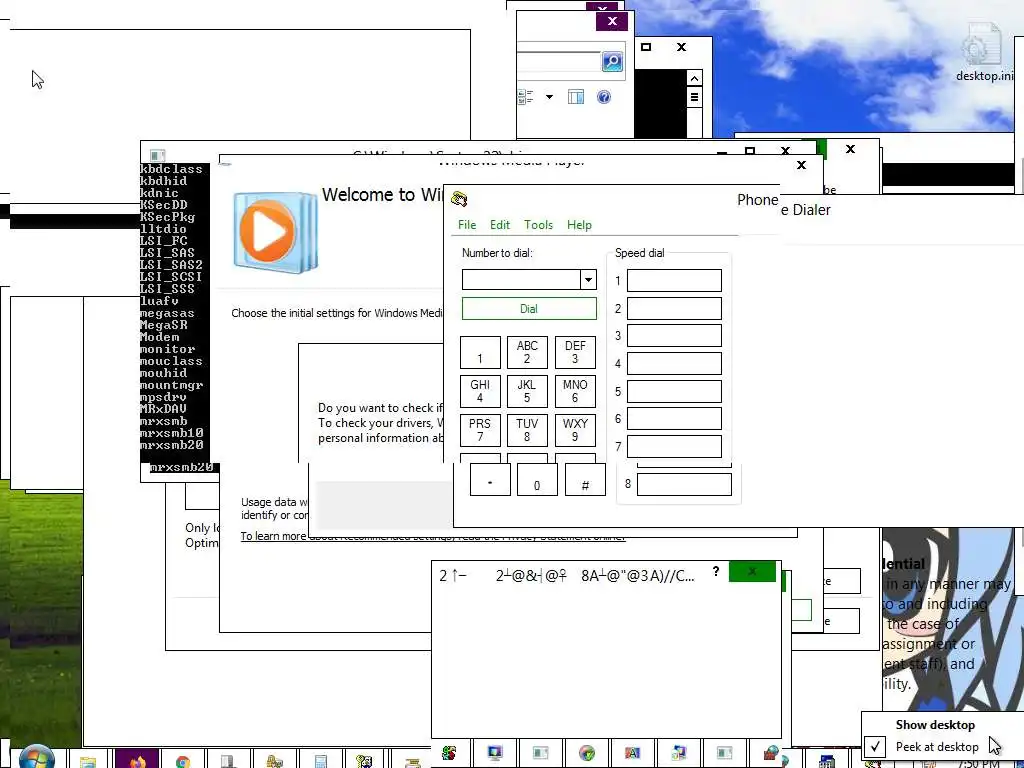Toggle Peek at desktop checkmark option

tap(875, 746)
